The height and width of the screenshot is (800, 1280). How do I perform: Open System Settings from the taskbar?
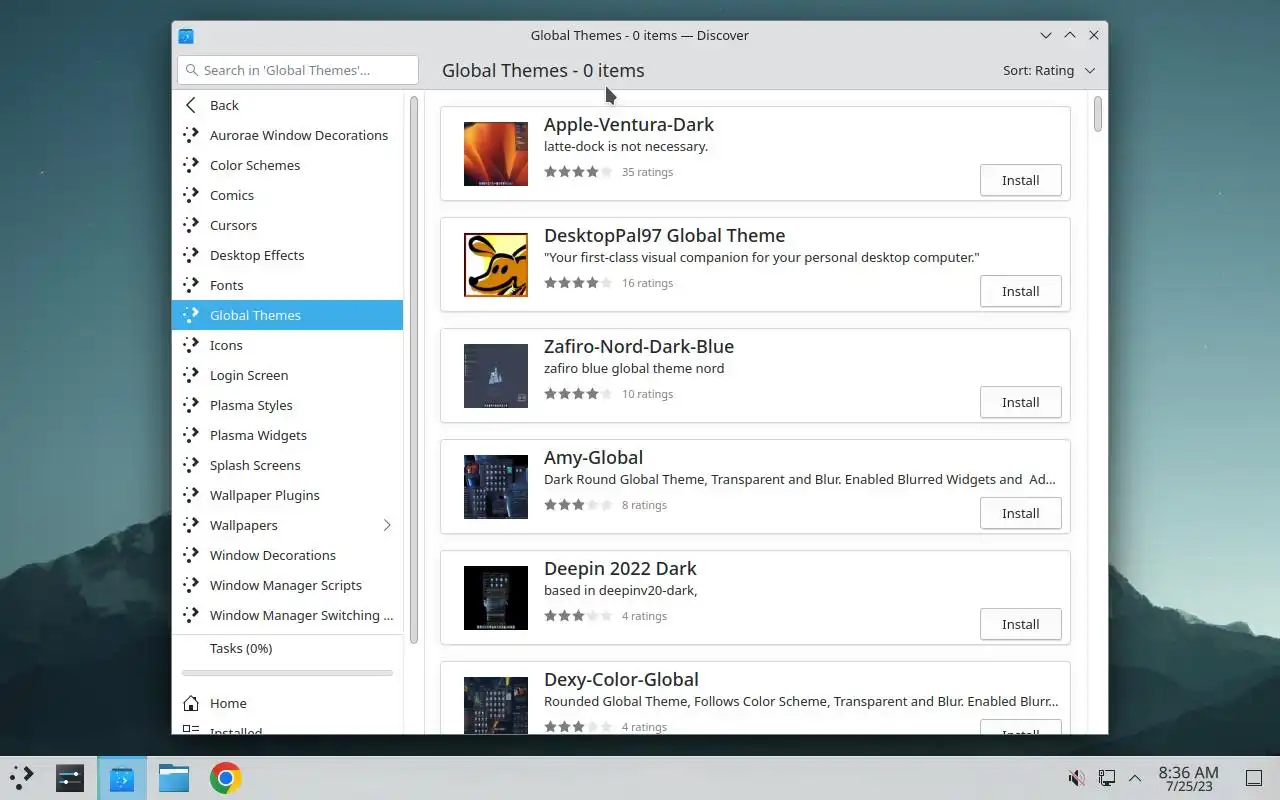click(x=70, y=778)
